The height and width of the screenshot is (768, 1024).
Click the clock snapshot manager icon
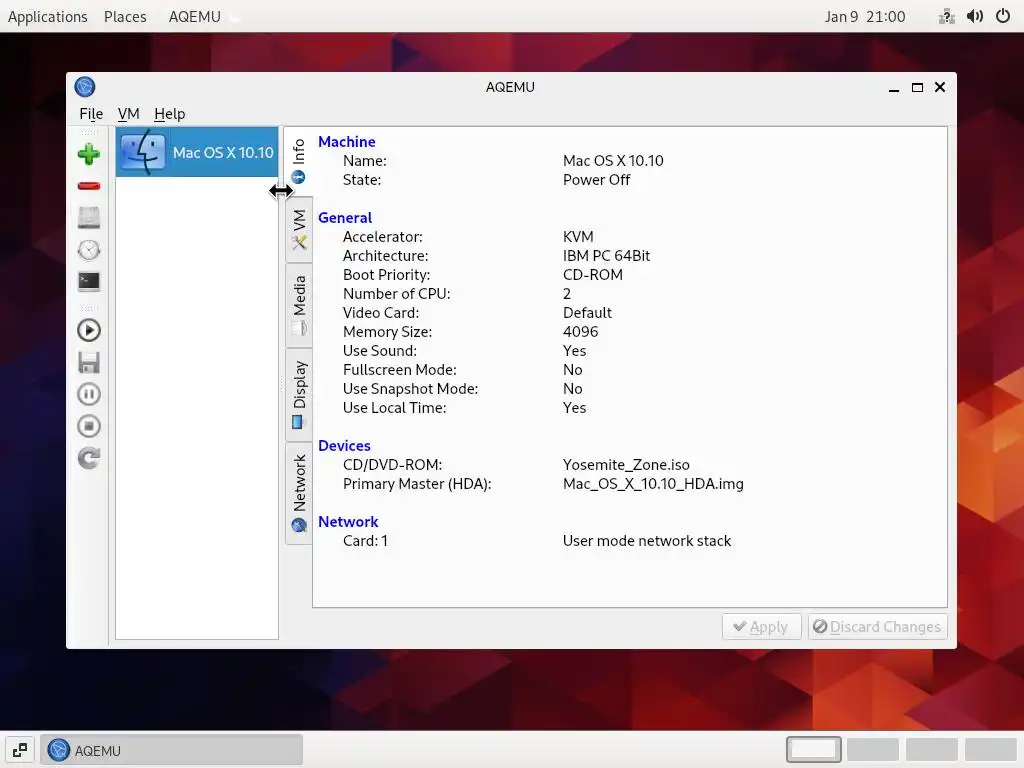coord(89,249)
